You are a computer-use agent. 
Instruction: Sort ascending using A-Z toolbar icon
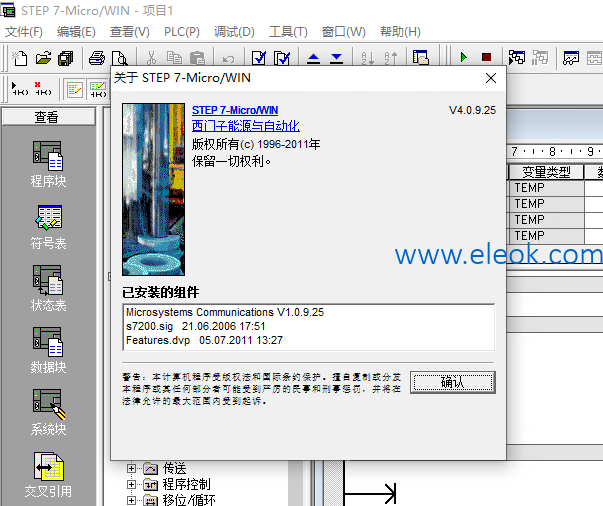367,58
